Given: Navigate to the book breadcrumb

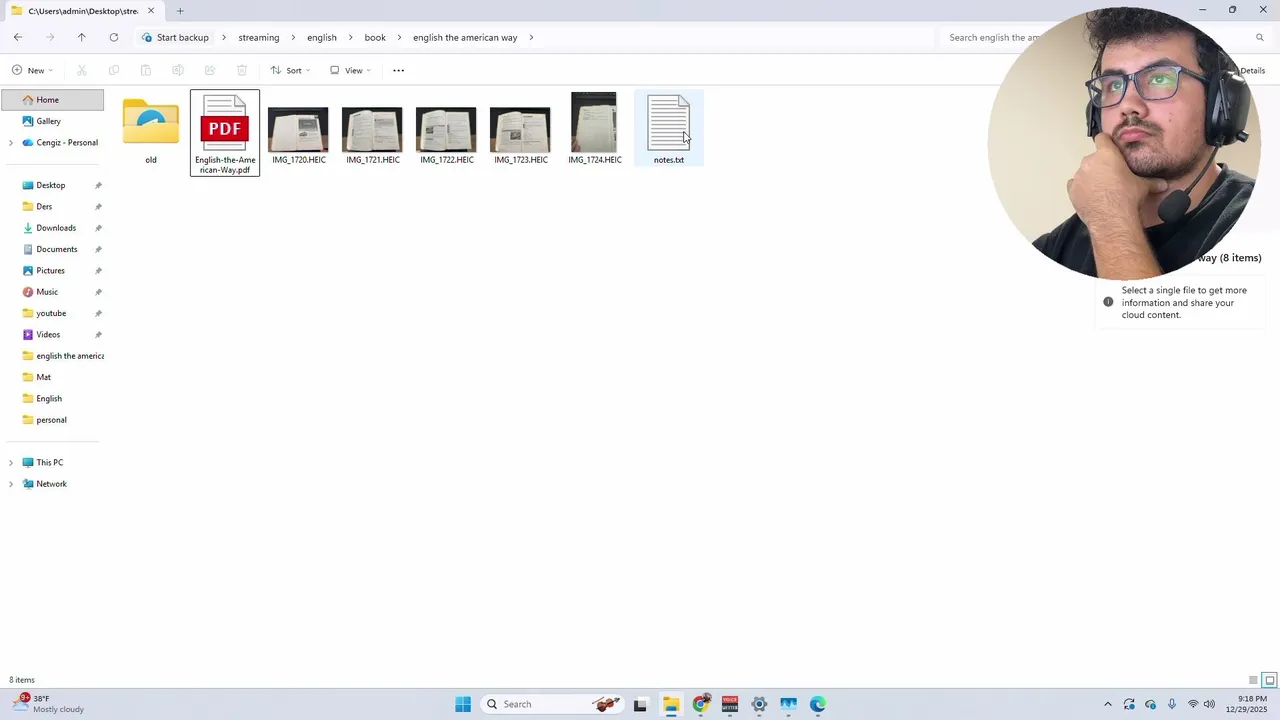Looking at the screenshot, I should 375,37.
